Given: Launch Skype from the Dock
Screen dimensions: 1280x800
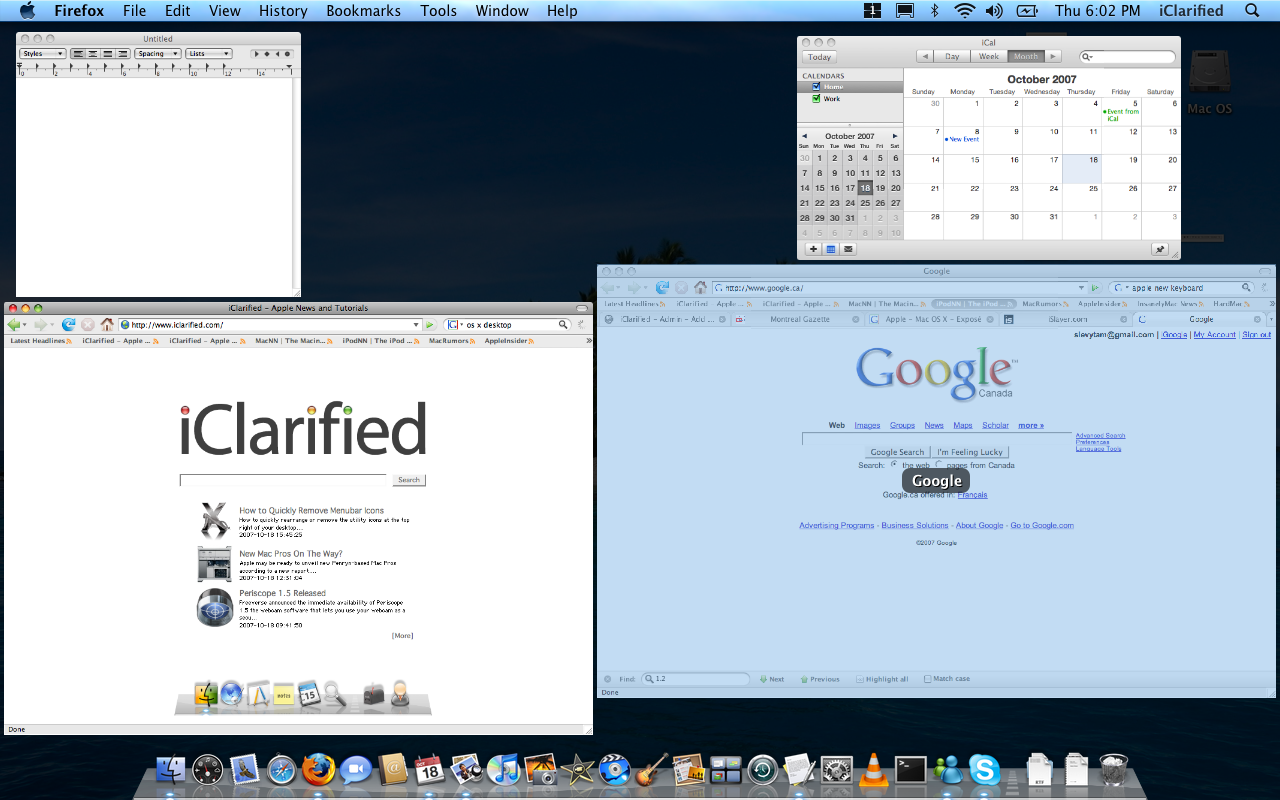Looking at the screenshot, I should click(984, 770).
